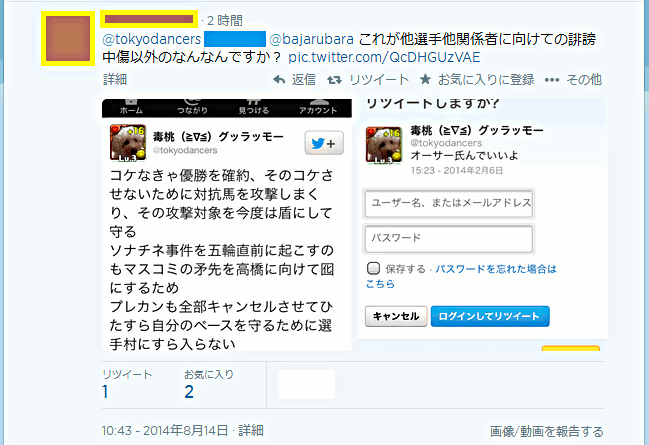Open the ホーム tab in embedded image
The width and height of the screenshot is (649, 445).
tap(131, 107)
